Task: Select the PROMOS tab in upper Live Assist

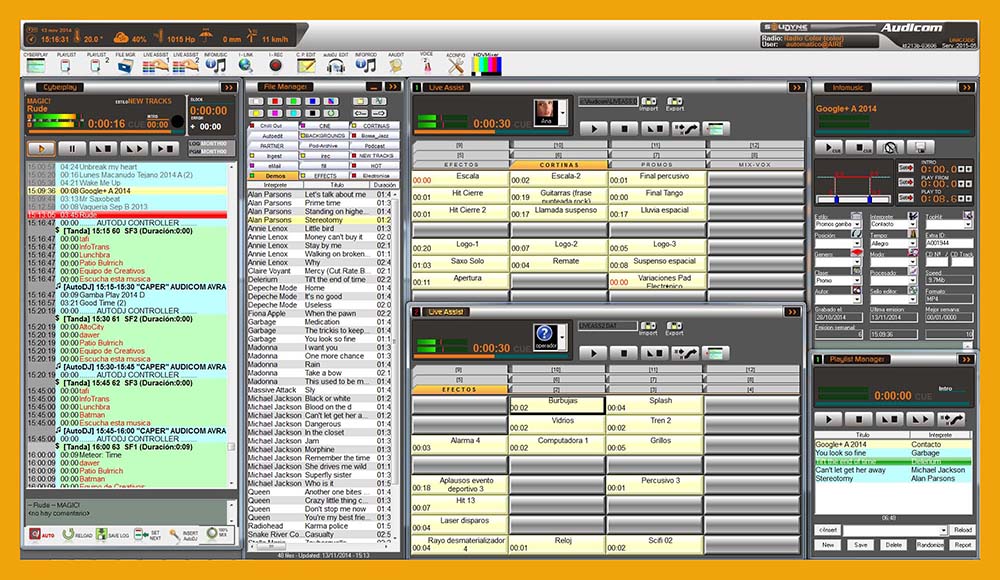Action: (657, 165)
